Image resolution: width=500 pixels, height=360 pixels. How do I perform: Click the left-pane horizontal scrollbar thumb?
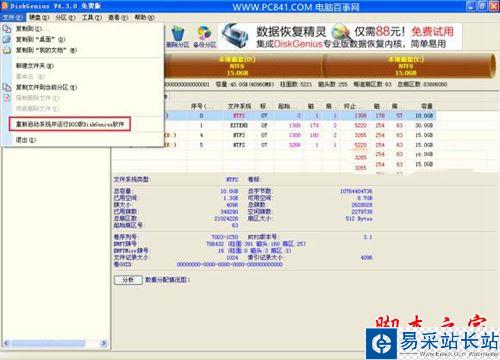point(48,343)
